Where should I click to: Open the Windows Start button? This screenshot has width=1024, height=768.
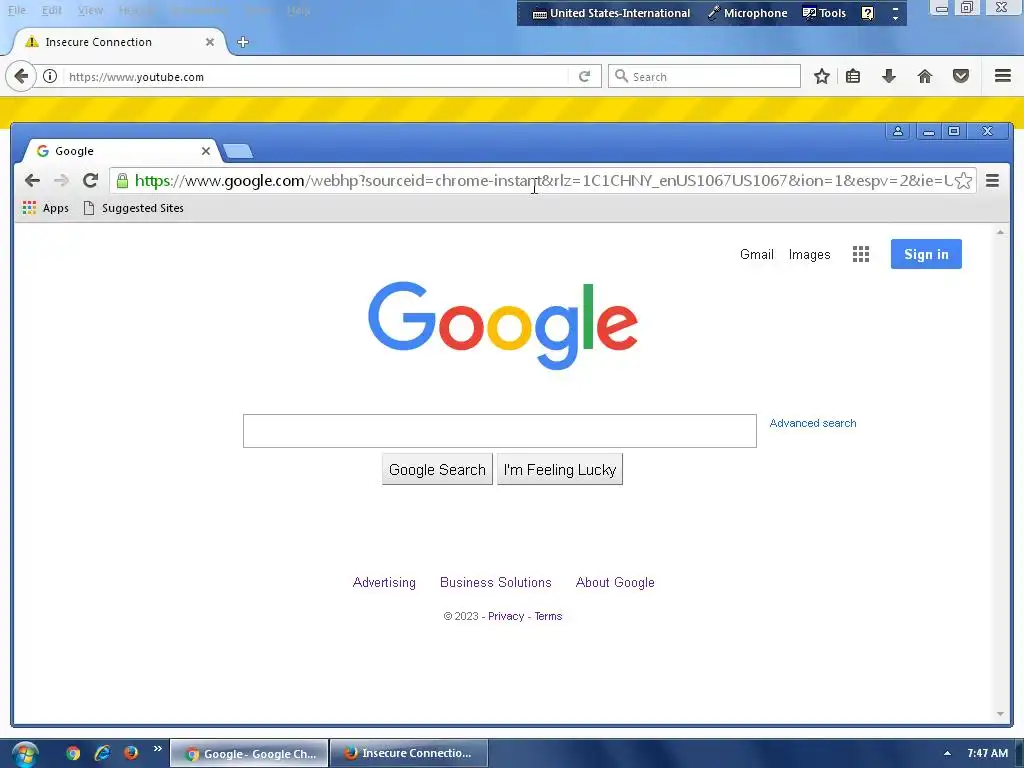tap(25, 754)
